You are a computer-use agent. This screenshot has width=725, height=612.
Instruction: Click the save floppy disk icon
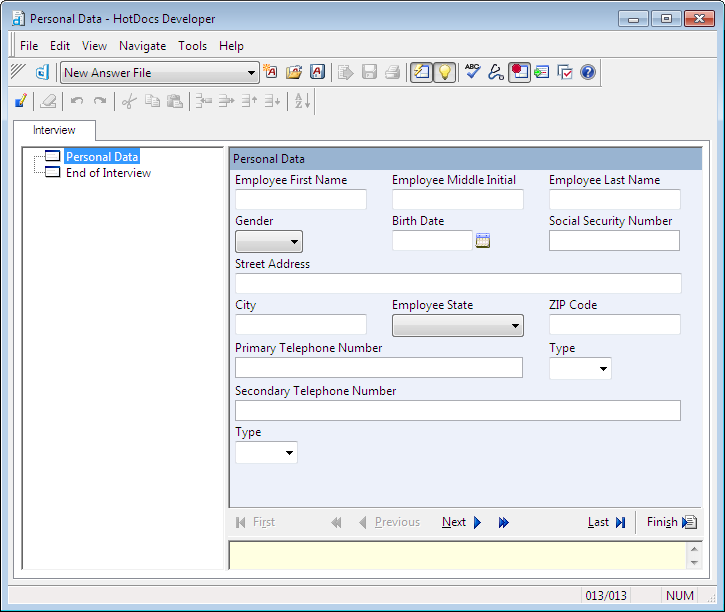tap(369, 72)
